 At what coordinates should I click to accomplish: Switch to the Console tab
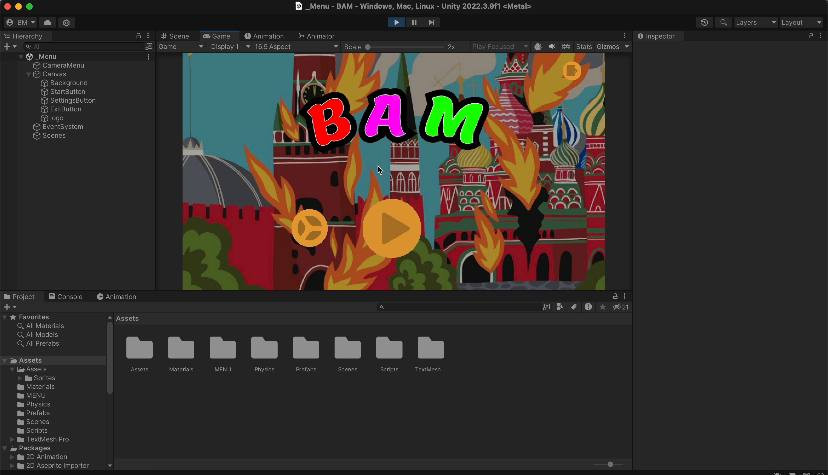[65, 297]
